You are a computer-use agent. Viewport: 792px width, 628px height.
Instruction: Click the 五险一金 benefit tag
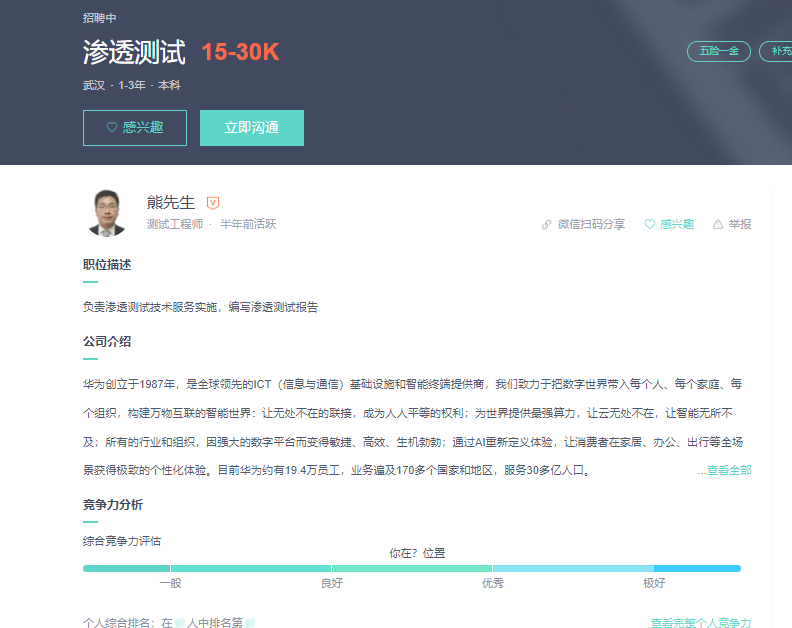tap(719, 51)
